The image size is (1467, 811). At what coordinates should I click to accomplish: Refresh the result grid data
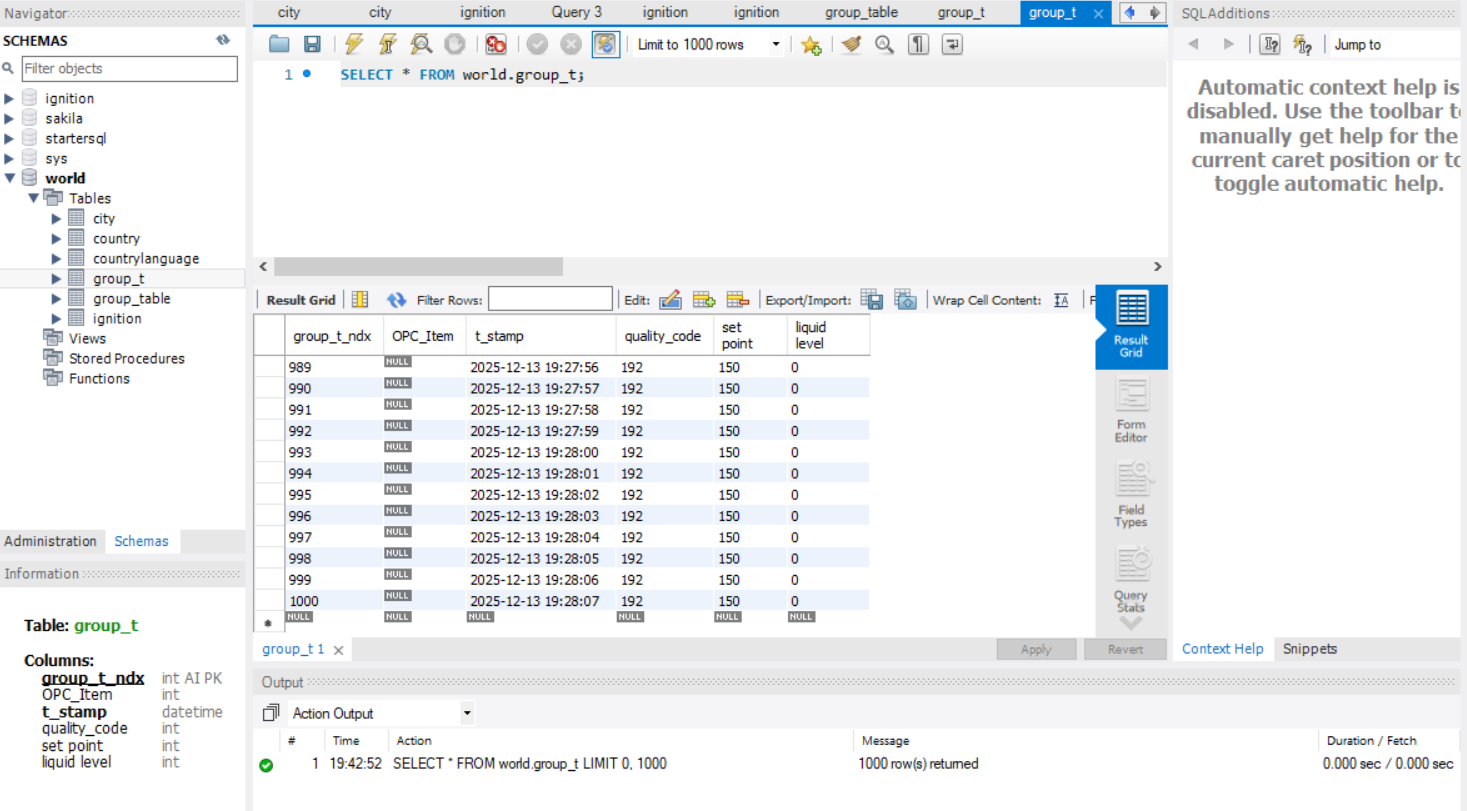(397, 300)
